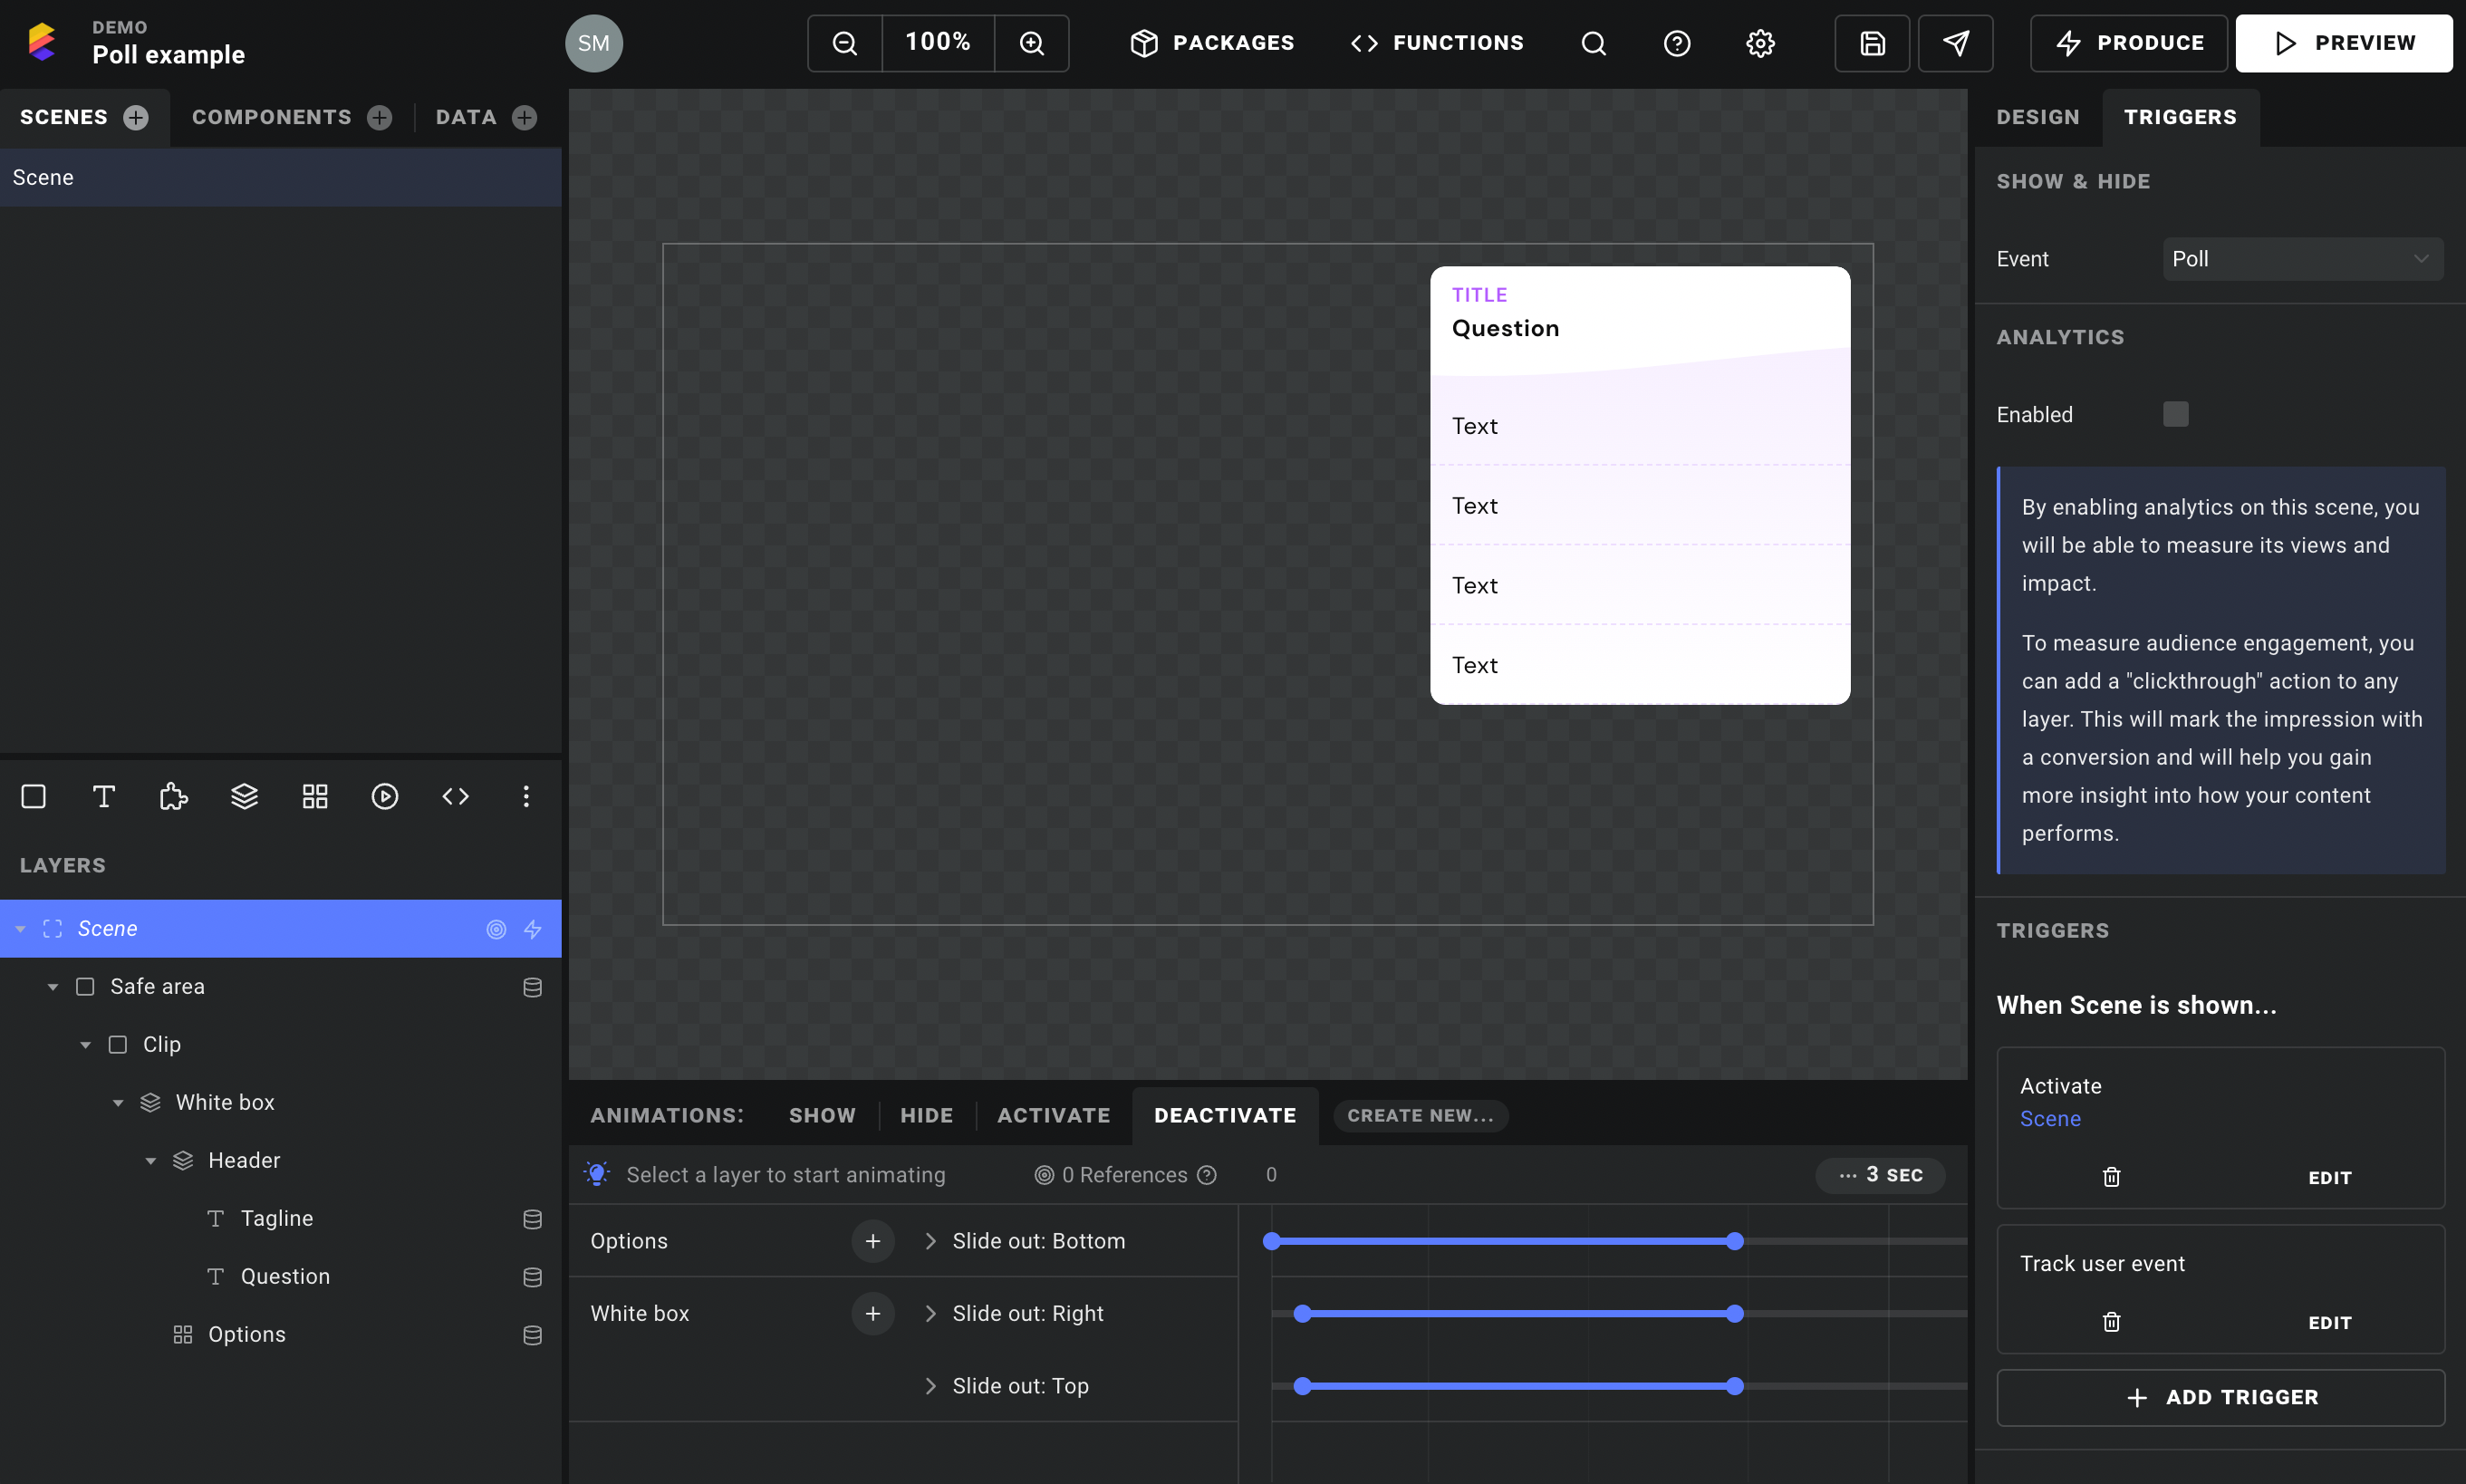This screenshot has height=1484, width=2466.
Task: Select the rectangle layer tool
Action: pos(34,796)
